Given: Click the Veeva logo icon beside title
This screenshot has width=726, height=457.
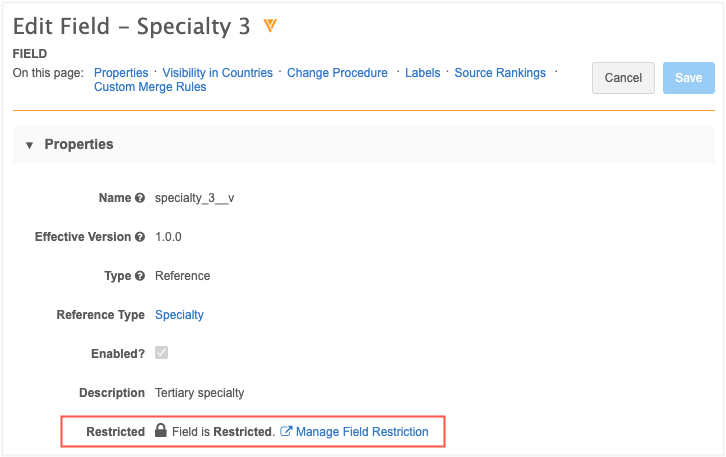Looking at the screenshot, I should 270,25.
